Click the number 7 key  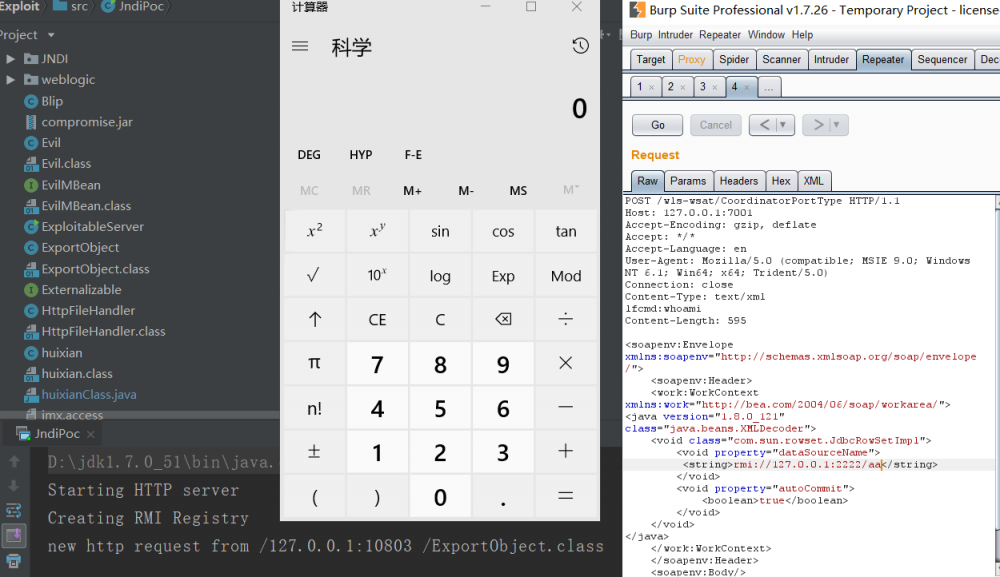377,363
